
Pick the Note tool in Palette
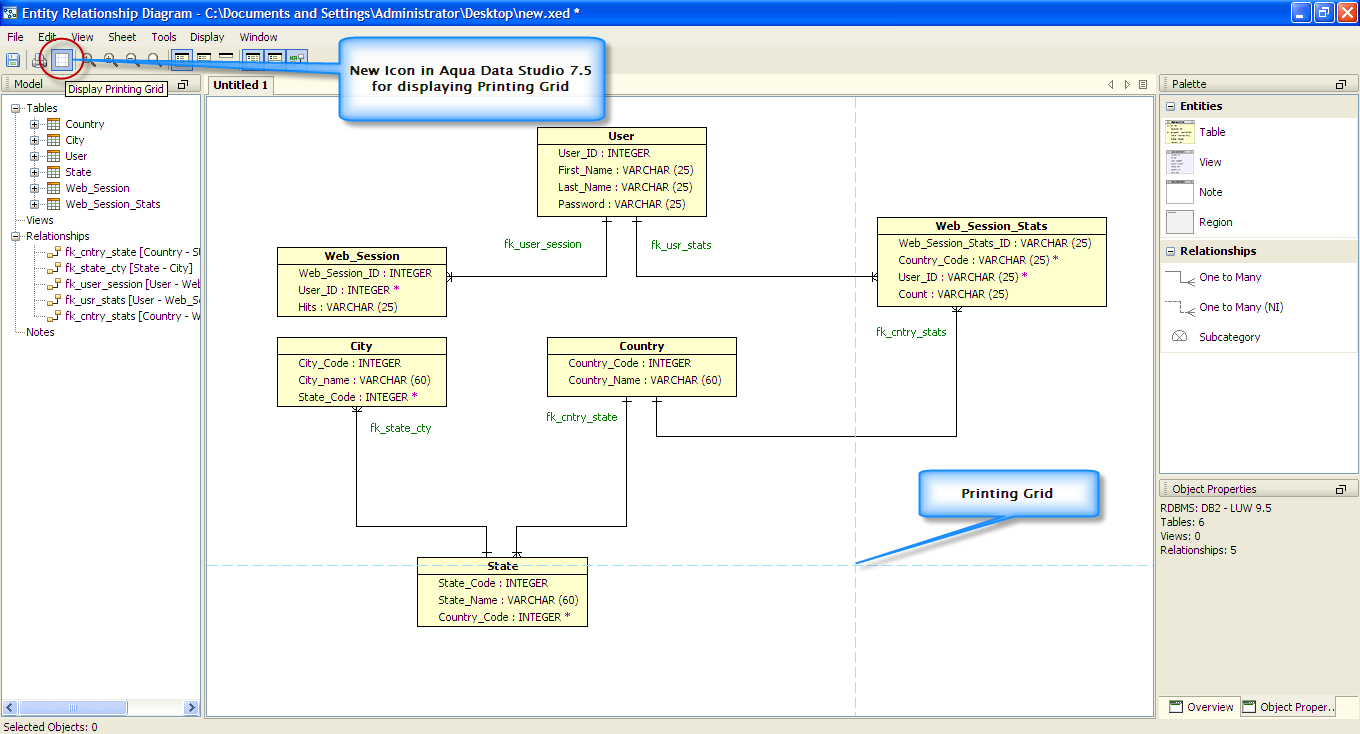1194,192
